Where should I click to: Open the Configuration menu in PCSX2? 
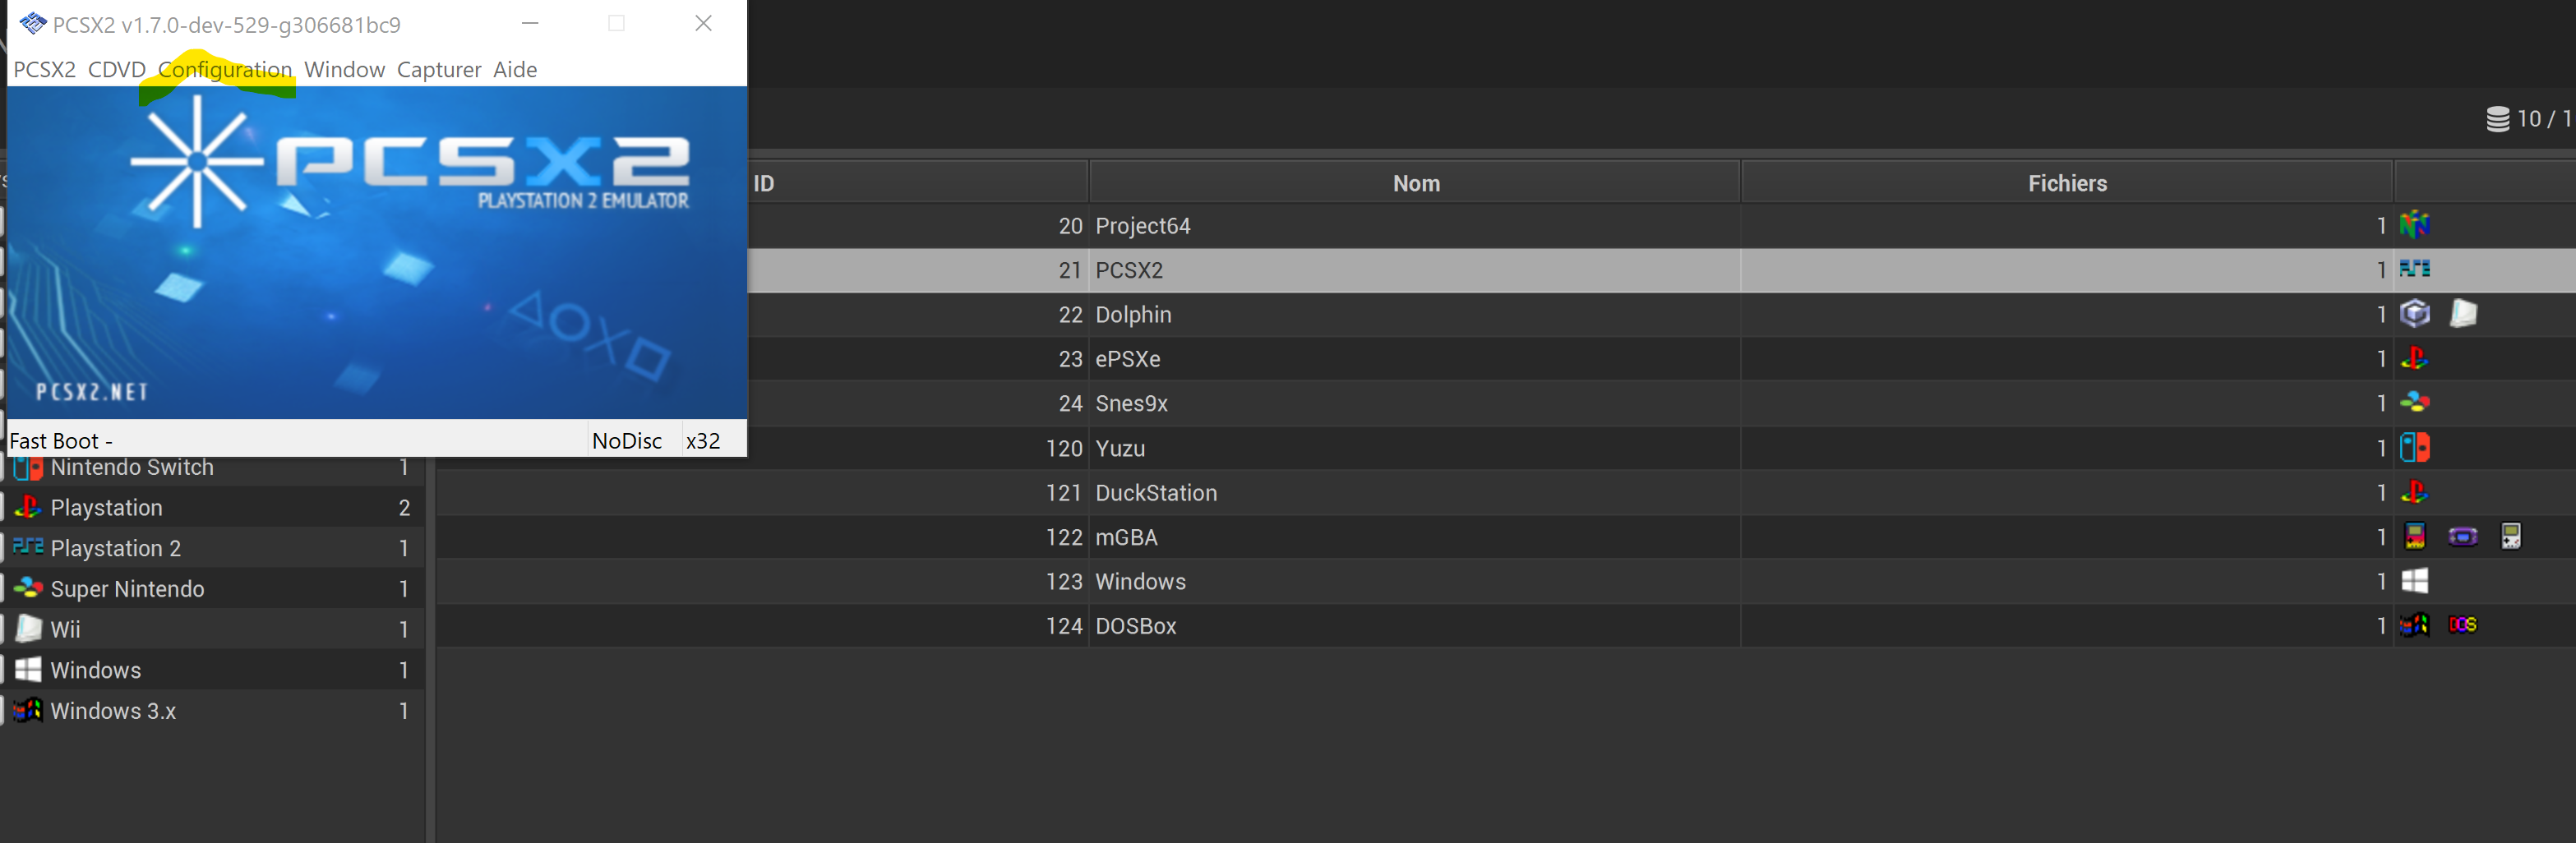pyautogui.click(x=225, y=70)
